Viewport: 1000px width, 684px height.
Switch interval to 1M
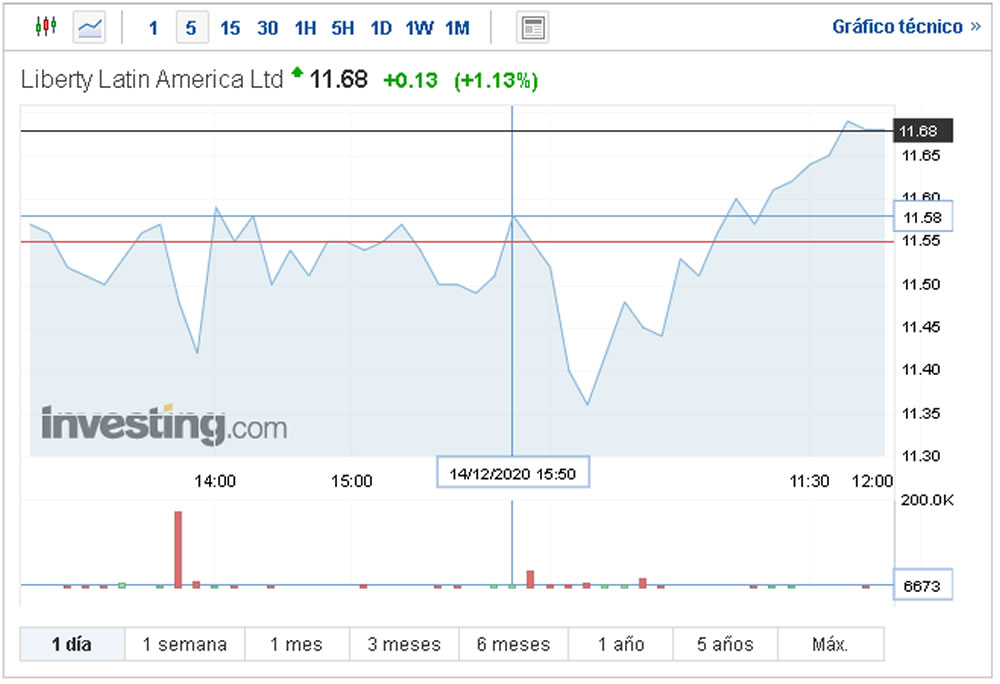tap(457, 28)
